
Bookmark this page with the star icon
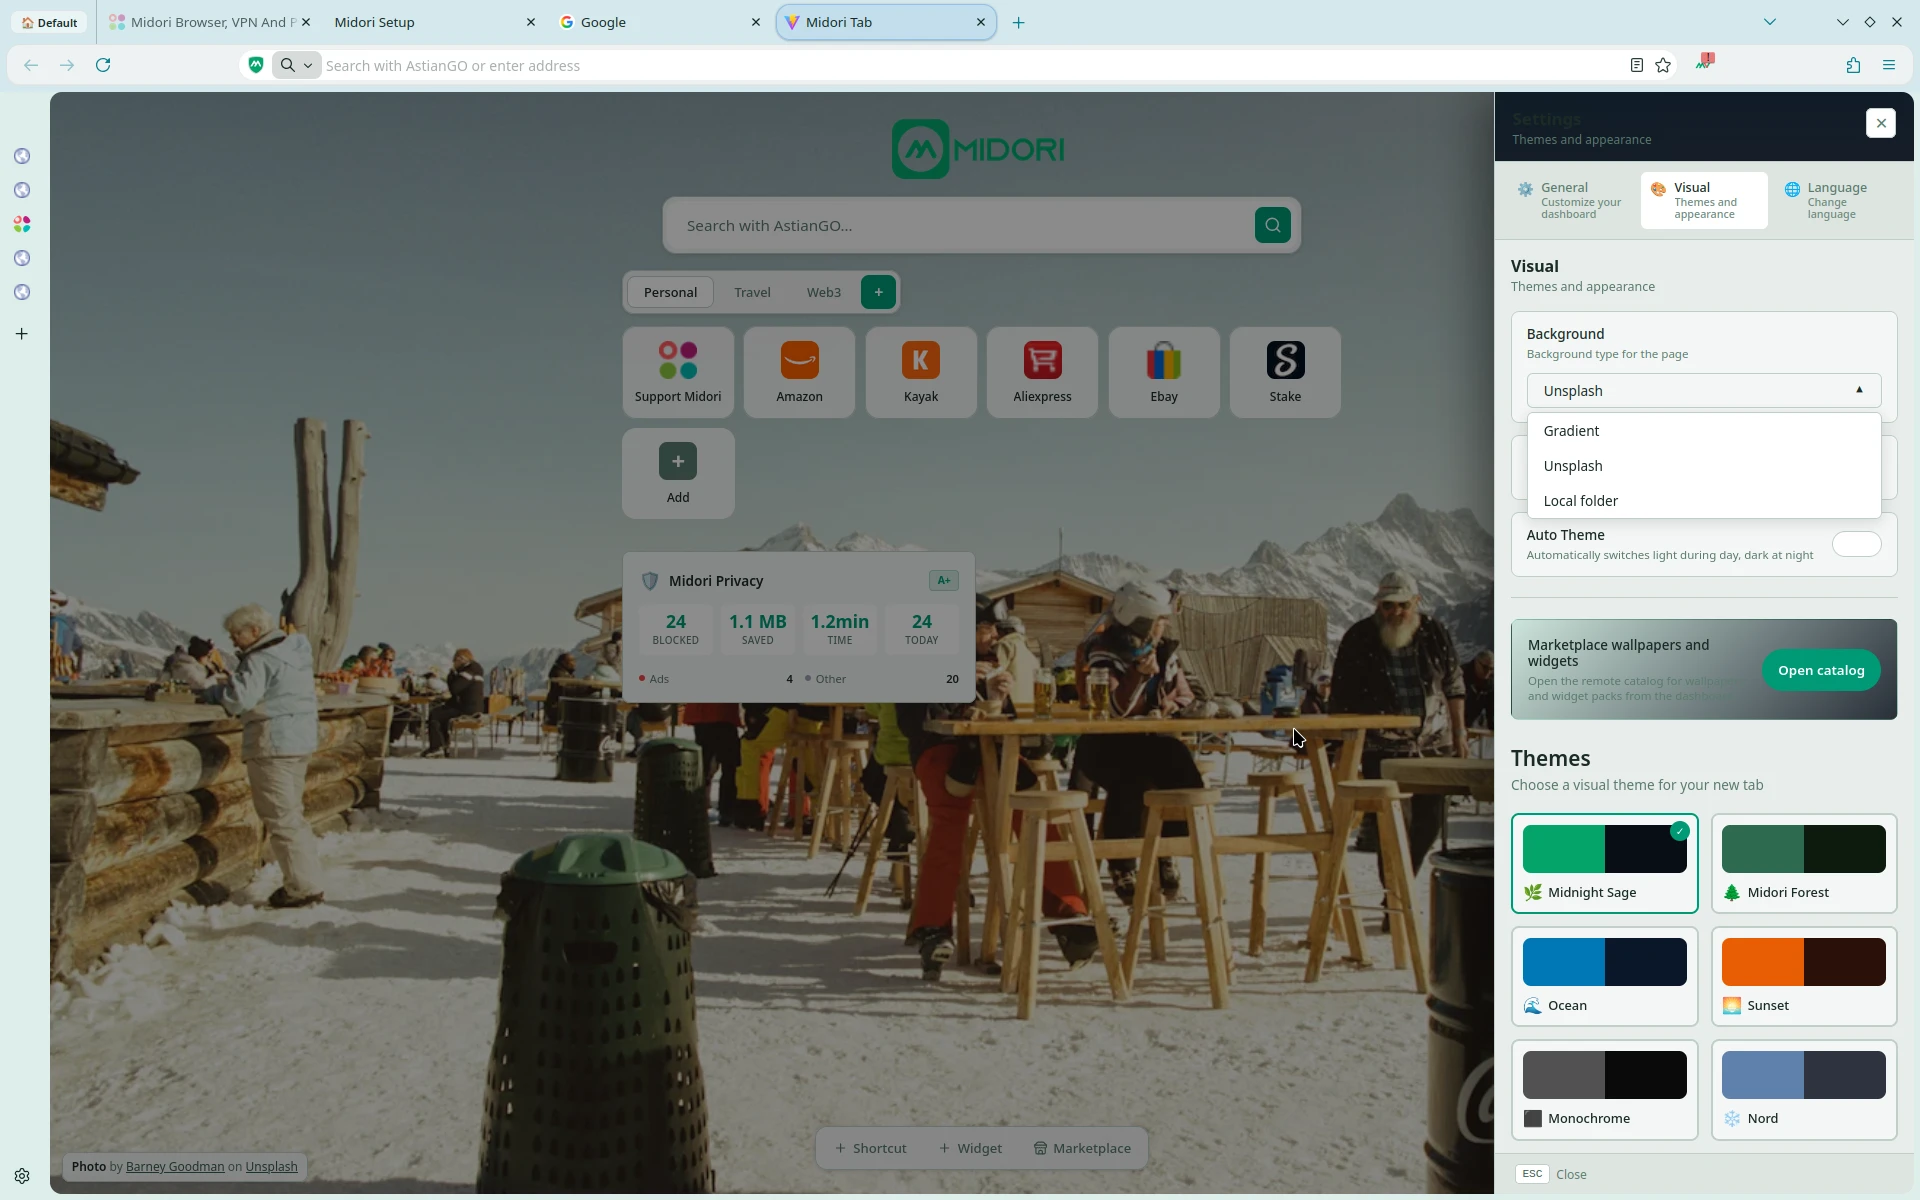coord(1663,65)
